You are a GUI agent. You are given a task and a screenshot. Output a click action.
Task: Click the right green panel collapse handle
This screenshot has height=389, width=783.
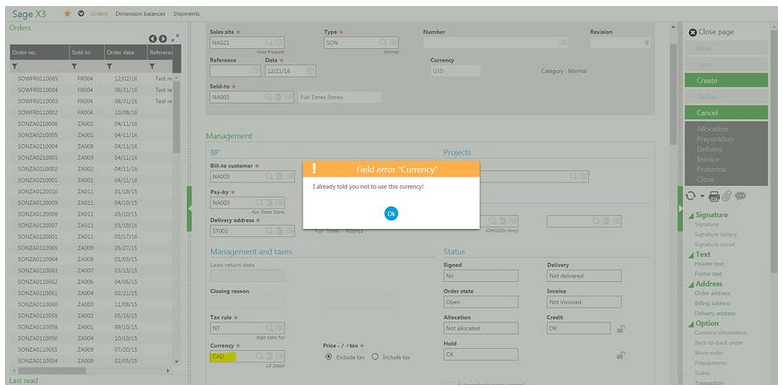(x=680, y=209)
